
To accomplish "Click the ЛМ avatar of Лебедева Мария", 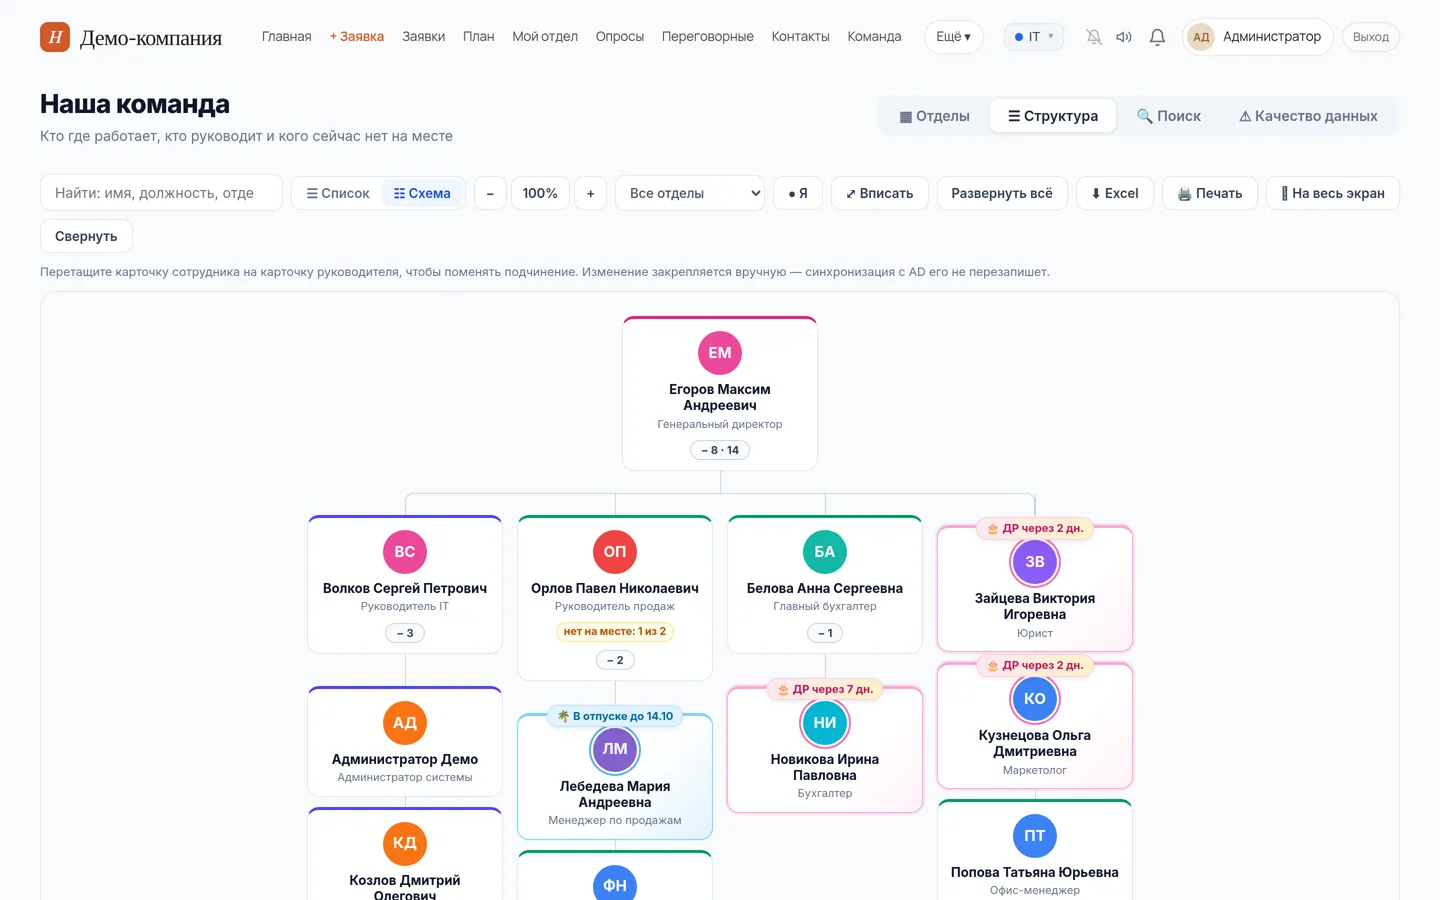I will point(615,750).
